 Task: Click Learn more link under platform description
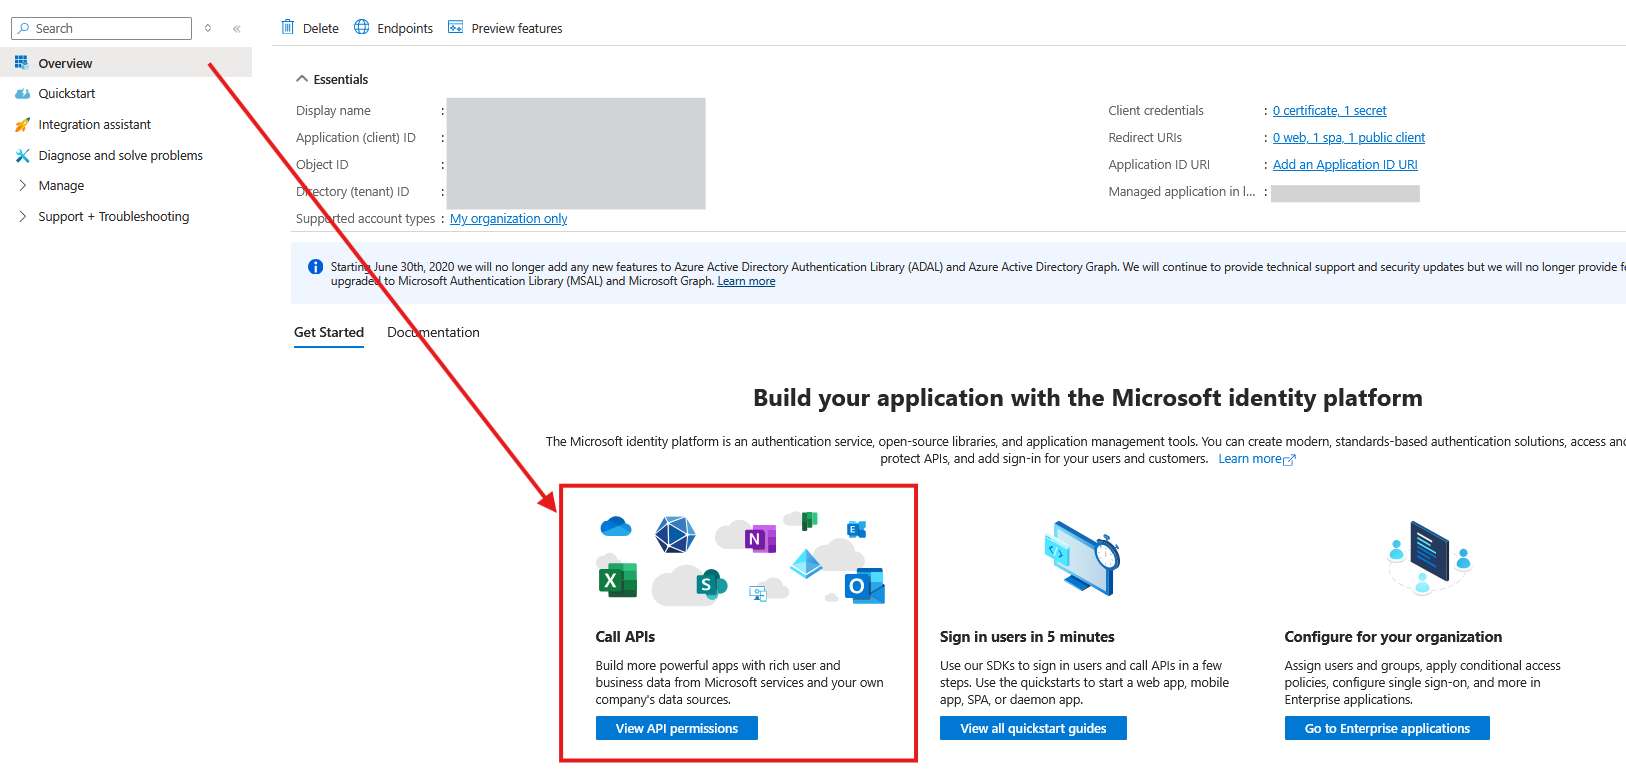click(1249, 459)
